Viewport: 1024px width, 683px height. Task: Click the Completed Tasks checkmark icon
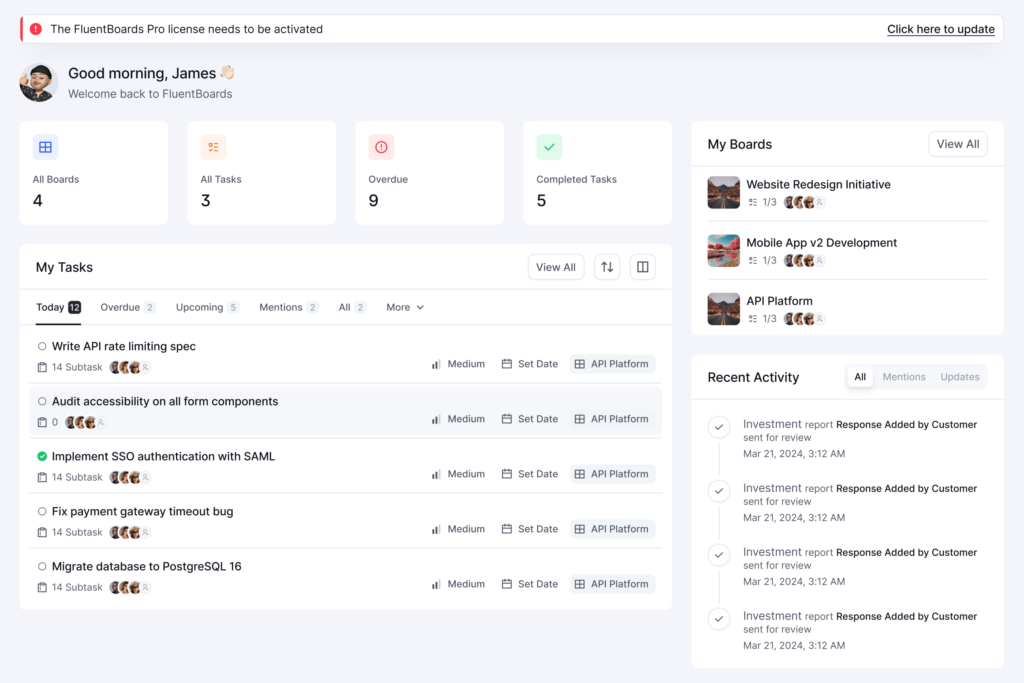click(x=549, y=147)
